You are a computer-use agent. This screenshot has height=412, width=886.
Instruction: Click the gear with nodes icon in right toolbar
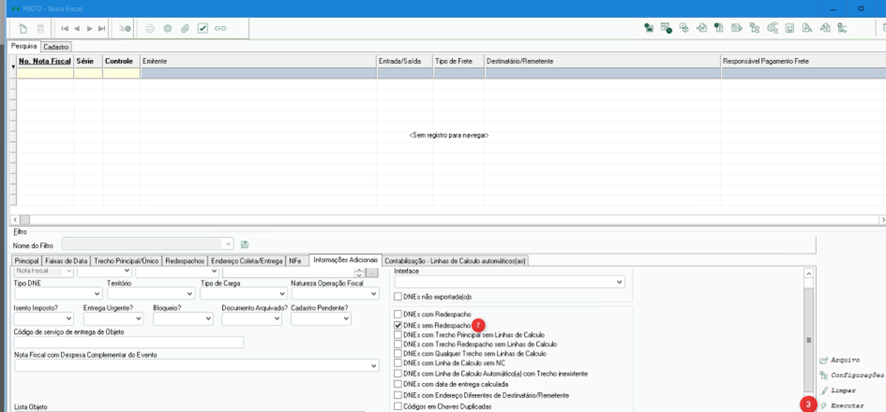(x=772, y=28)
